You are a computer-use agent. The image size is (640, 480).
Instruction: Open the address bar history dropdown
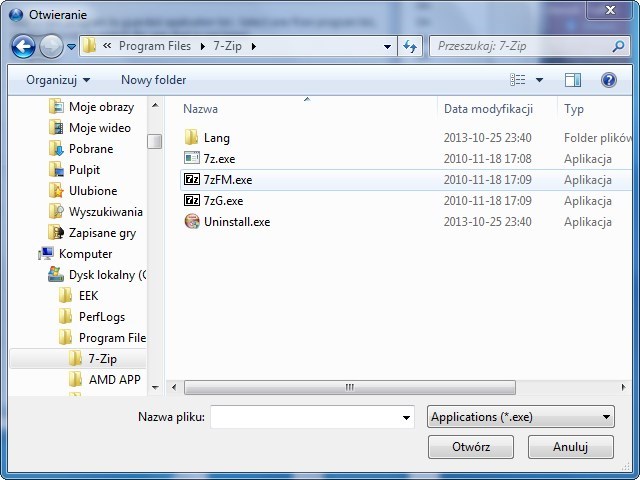click(387, 47)
